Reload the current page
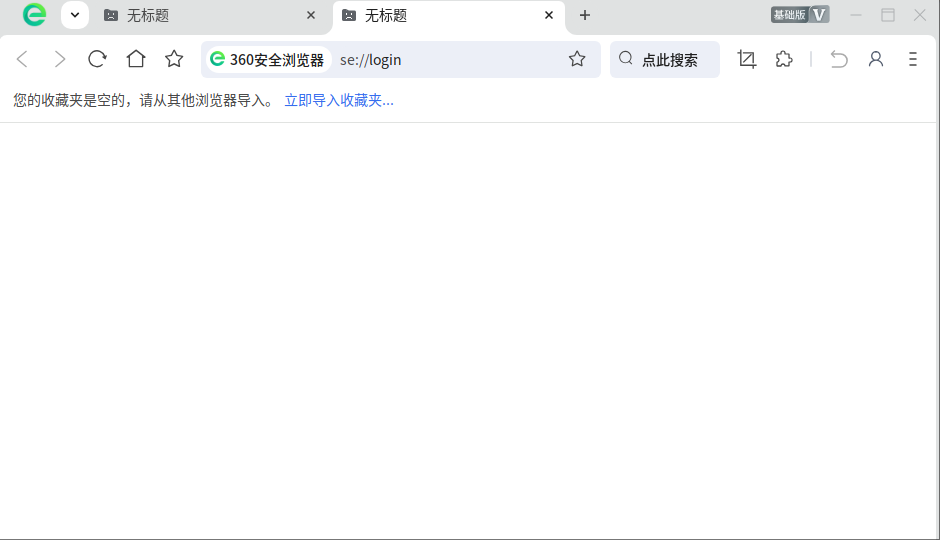This screenshot has height=540, width=940. point(97,59)
